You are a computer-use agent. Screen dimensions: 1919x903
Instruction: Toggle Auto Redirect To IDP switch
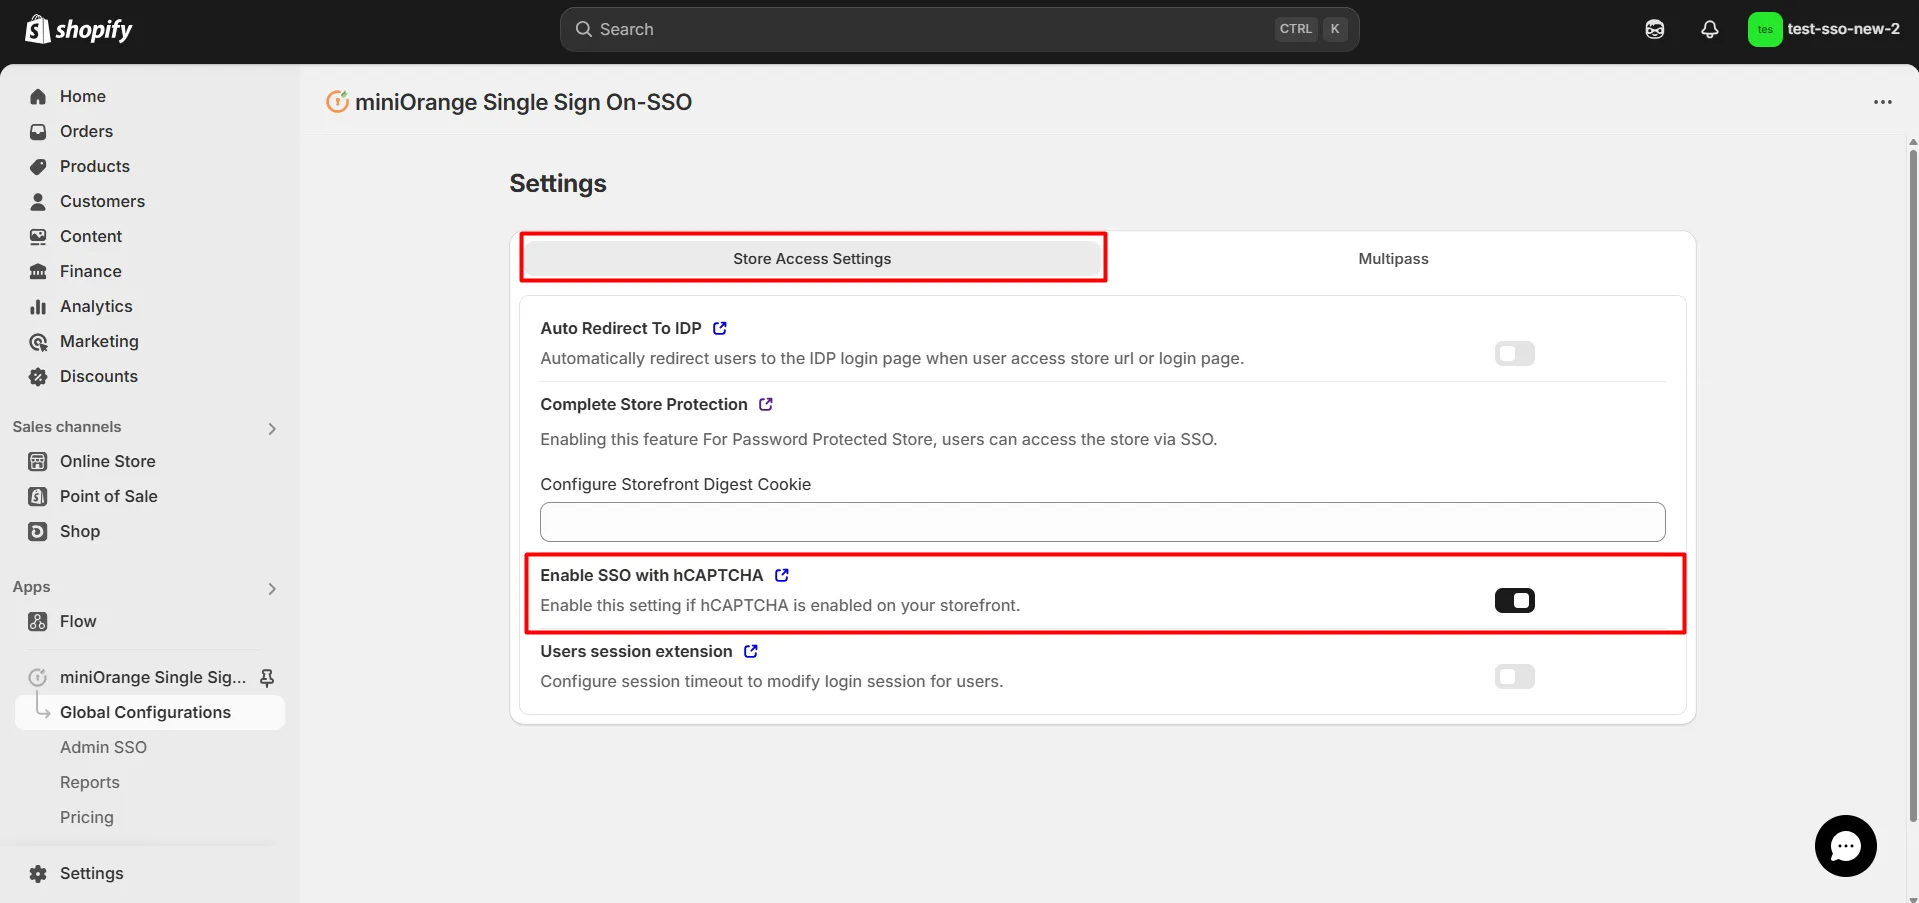1514,353
